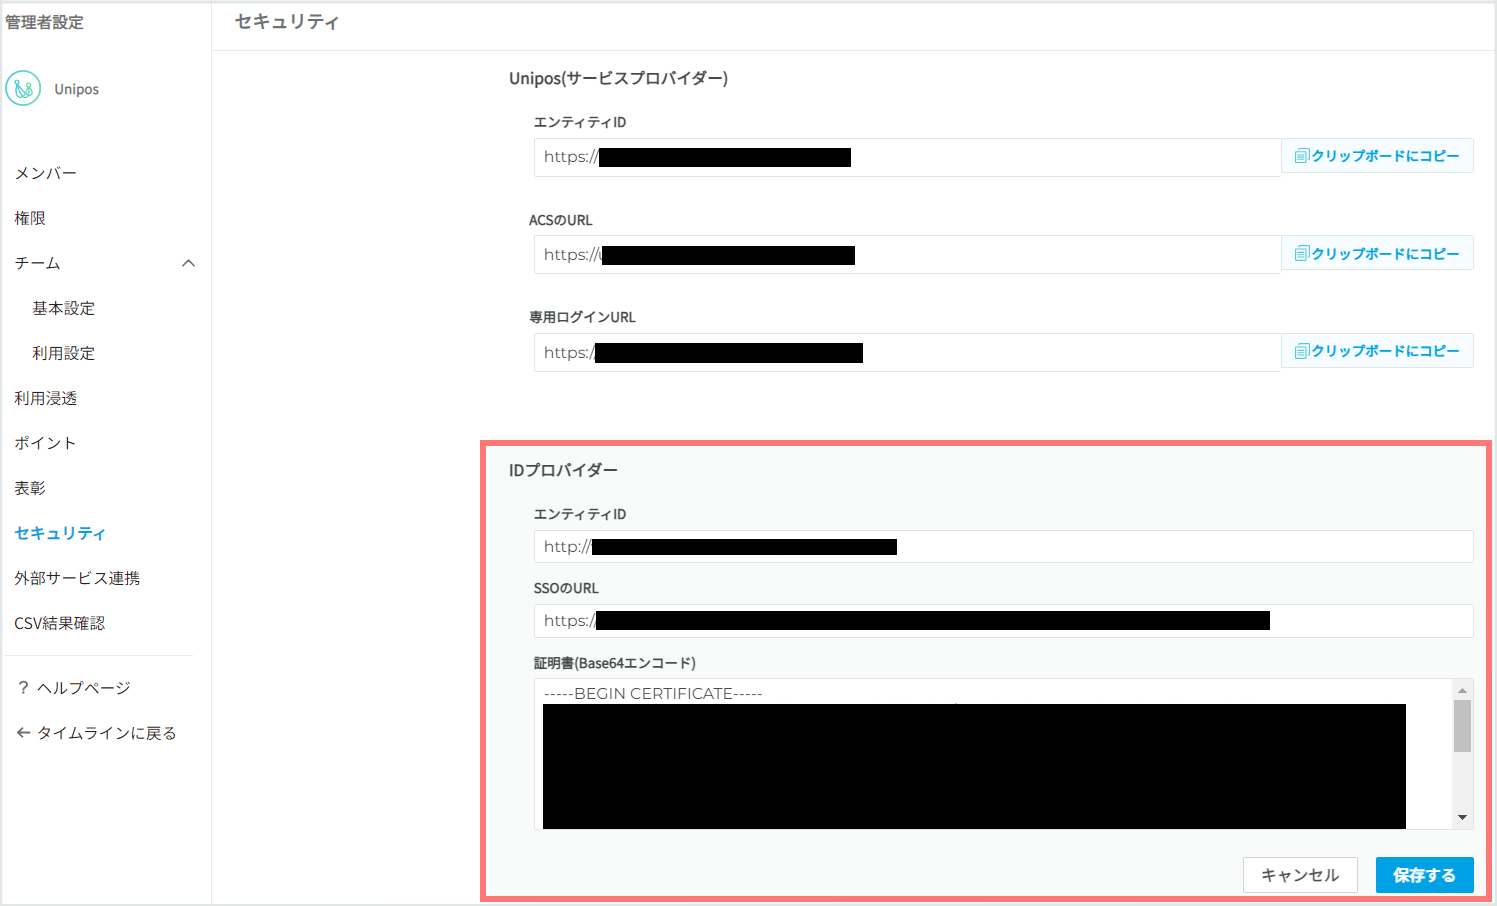Click the clipboard icon beside ACSのURL
This screenshot has height=906, width=1497.
coord(1301,254)
